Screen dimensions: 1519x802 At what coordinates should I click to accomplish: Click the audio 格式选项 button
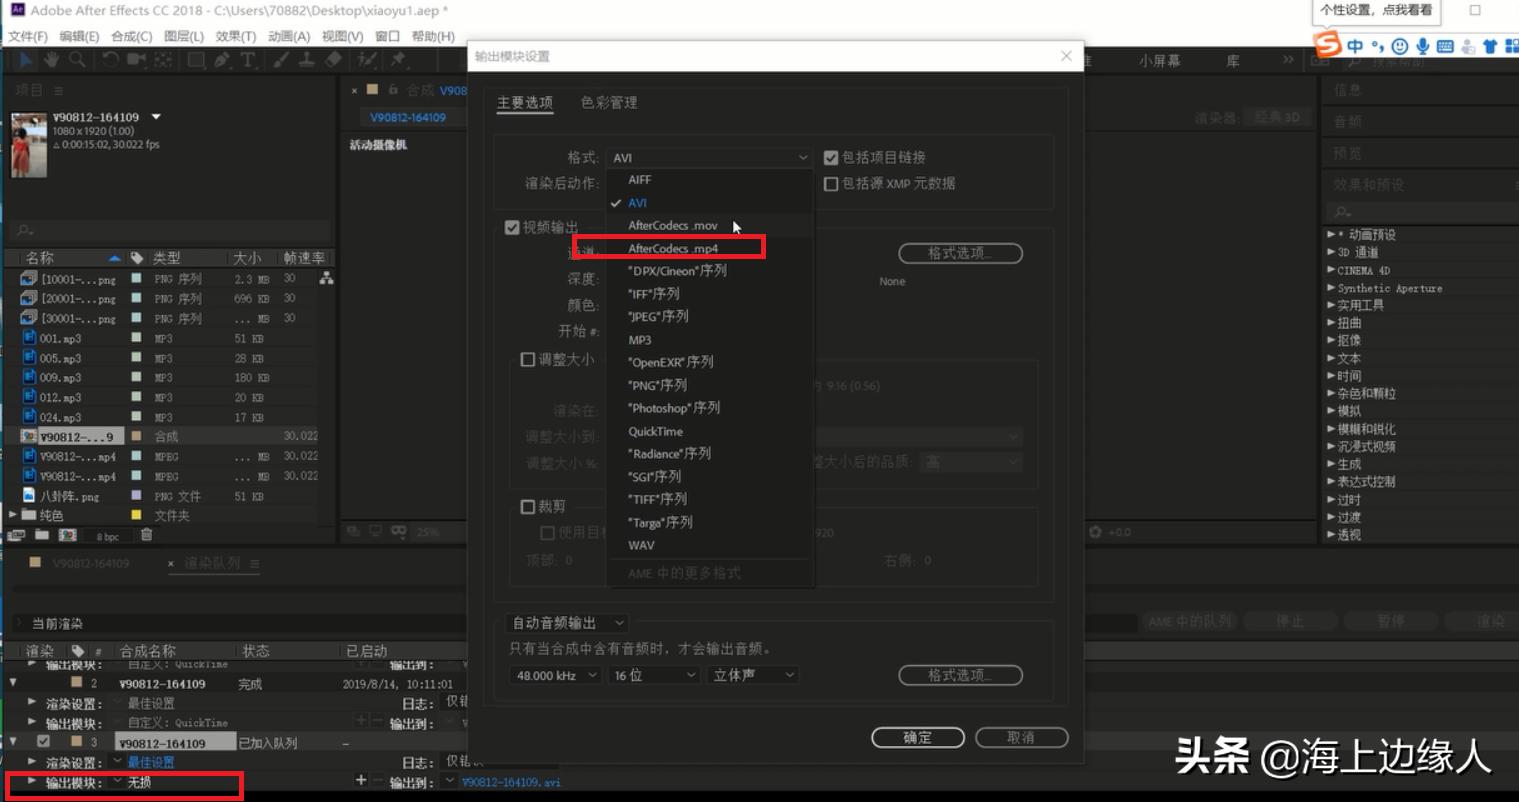pyautogui.click(x=959, y=675)
